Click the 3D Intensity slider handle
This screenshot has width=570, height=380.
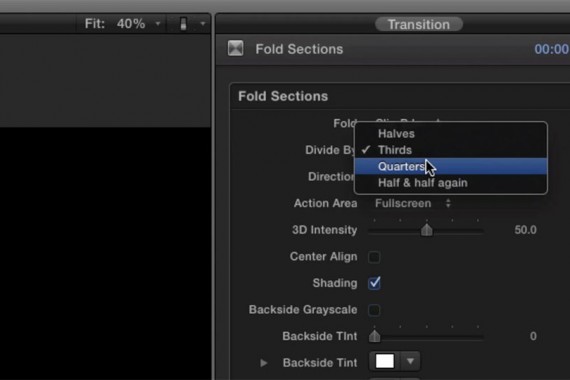[426, 230]
